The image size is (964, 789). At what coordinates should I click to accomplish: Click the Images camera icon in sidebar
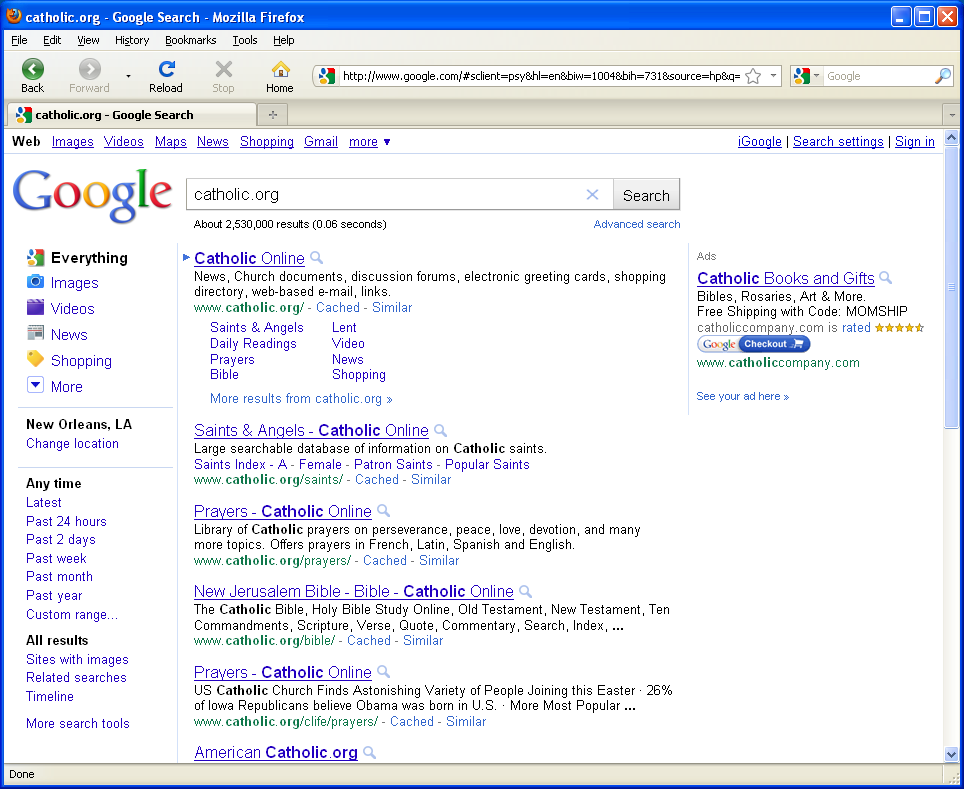coord(35,282)
